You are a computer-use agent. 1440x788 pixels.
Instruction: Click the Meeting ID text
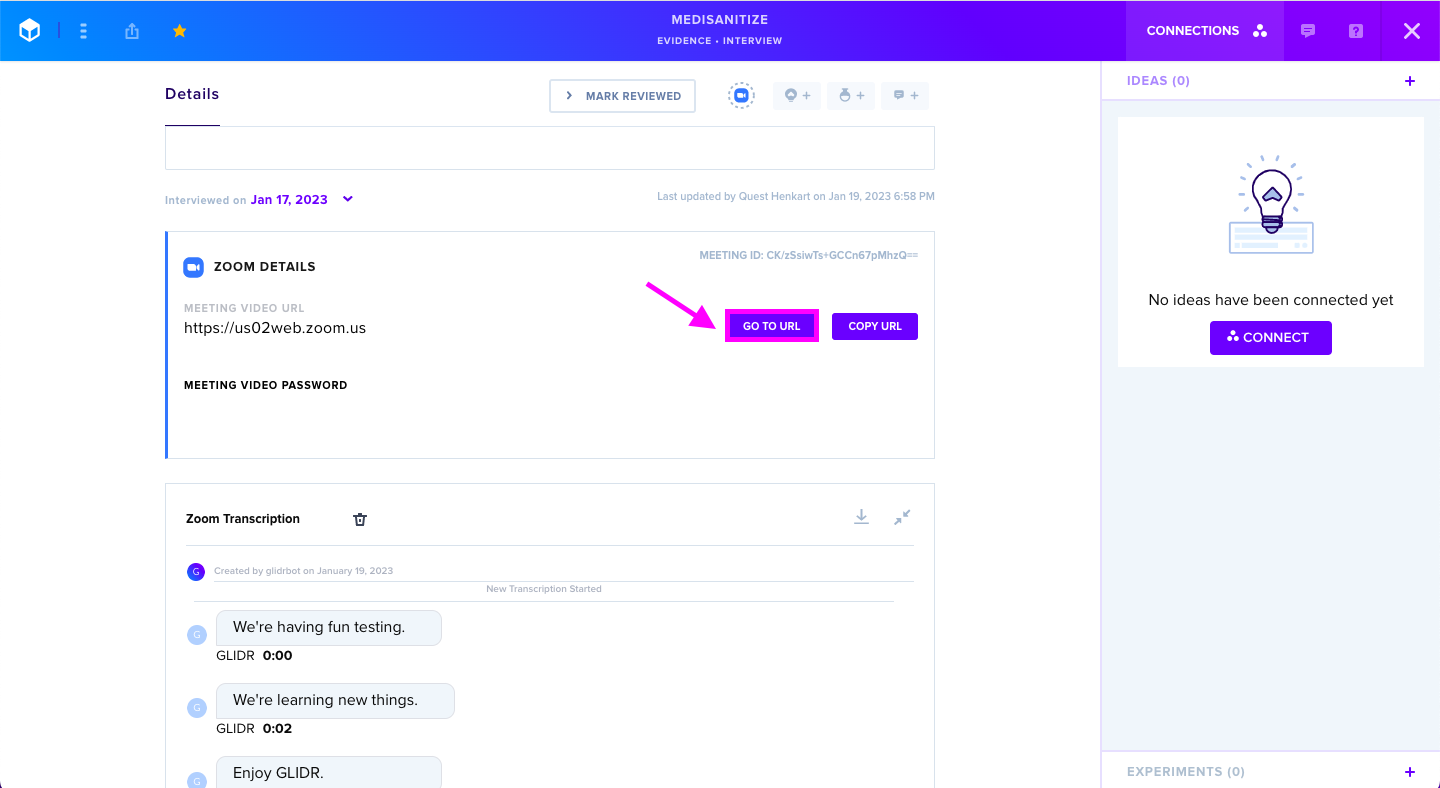point(809,256)
